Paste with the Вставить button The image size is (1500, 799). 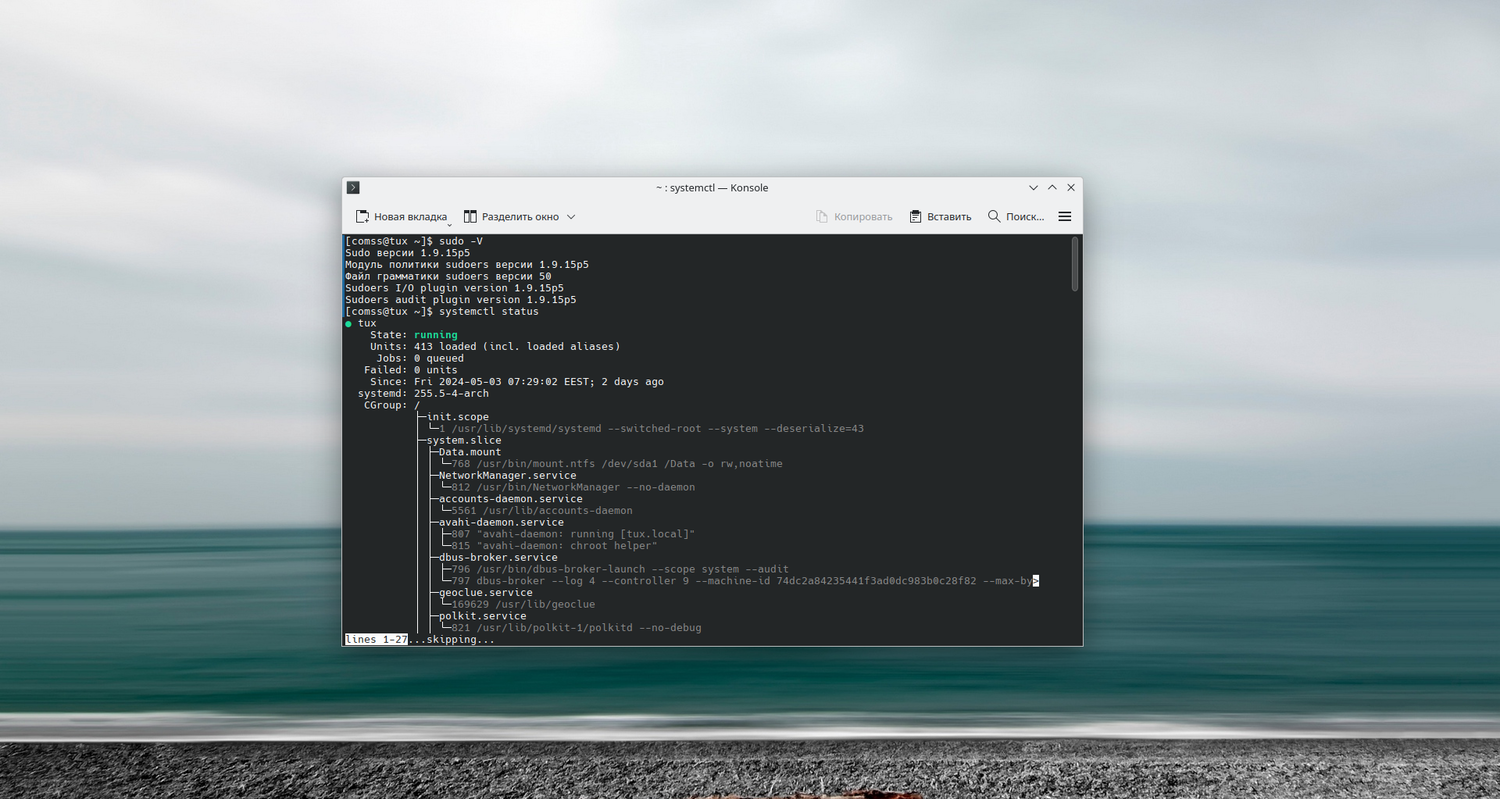[940, 217]
